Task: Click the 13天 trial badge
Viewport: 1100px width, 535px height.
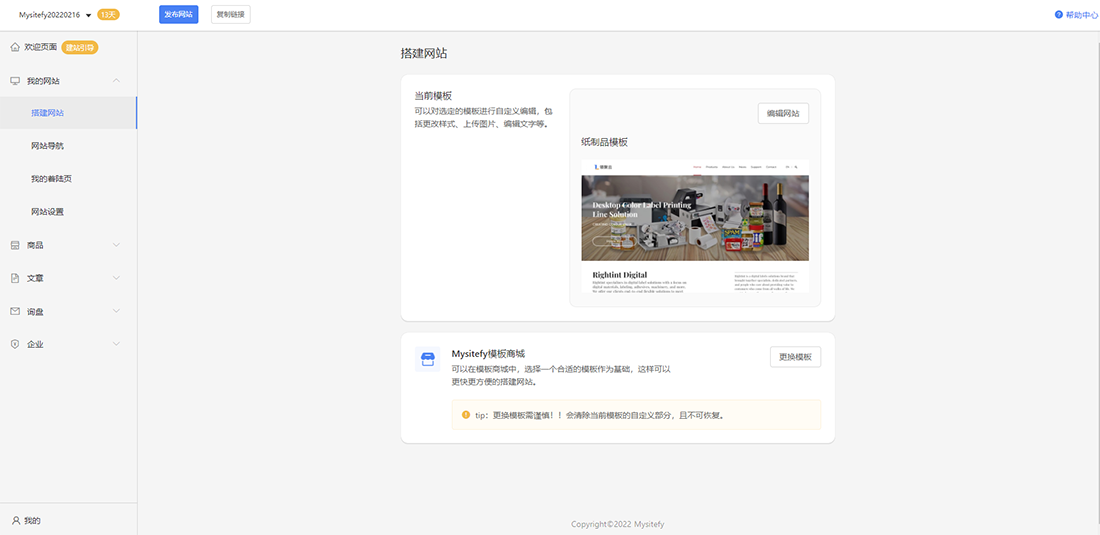Action: (108, 15)
